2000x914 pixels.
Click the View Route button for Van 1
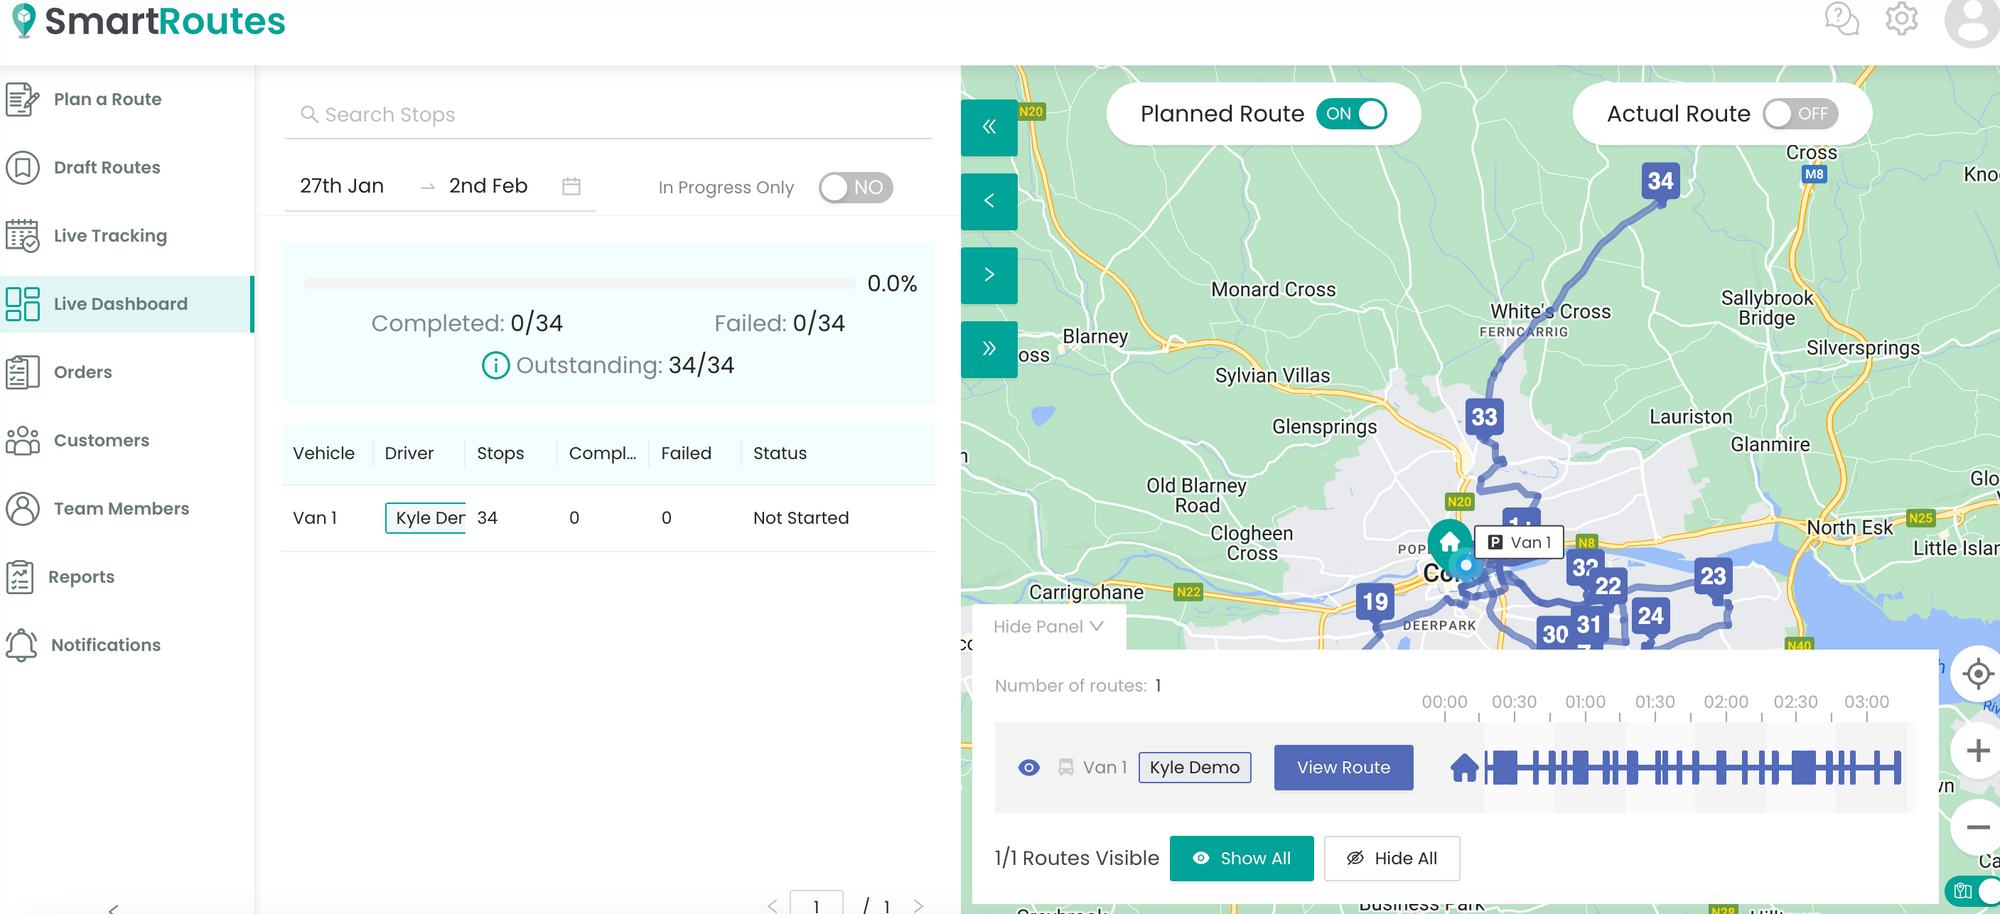click(1343, 767)
